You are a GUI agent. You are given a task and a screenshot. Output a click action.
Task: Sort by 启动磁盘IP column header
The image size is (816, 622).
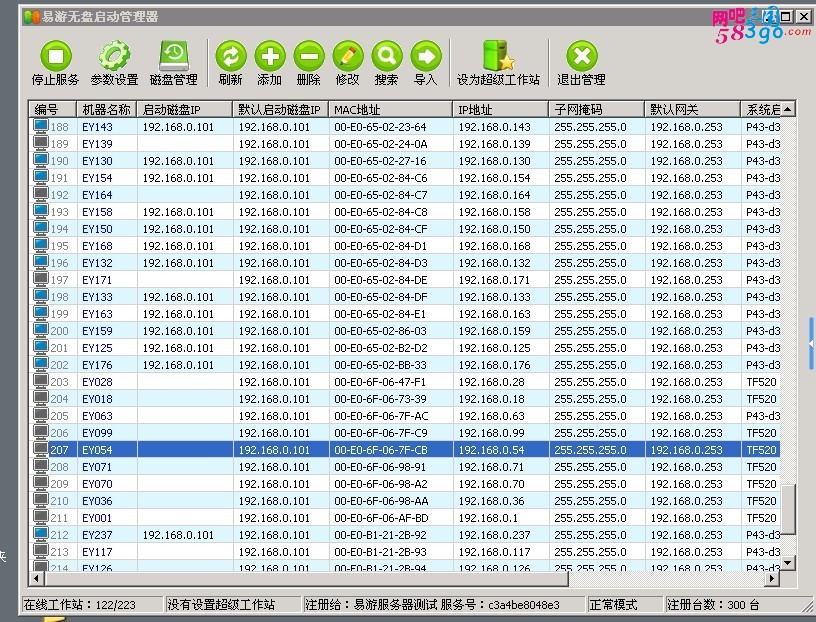[x=184, y=109]
